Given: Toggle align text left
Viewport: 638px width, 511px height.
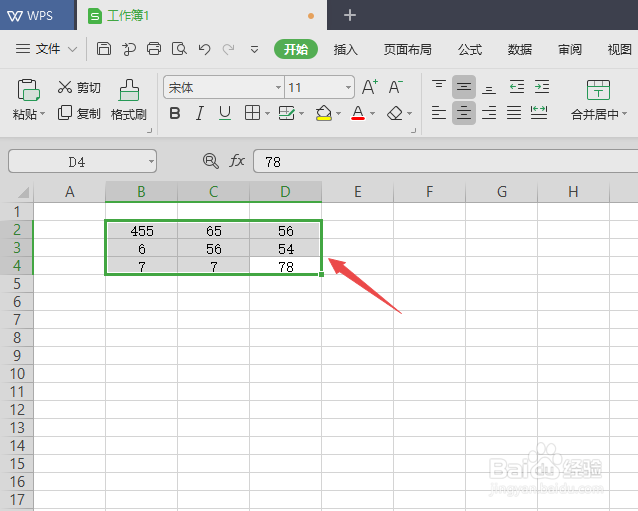Looking at the screenshot, I should 439,113.
